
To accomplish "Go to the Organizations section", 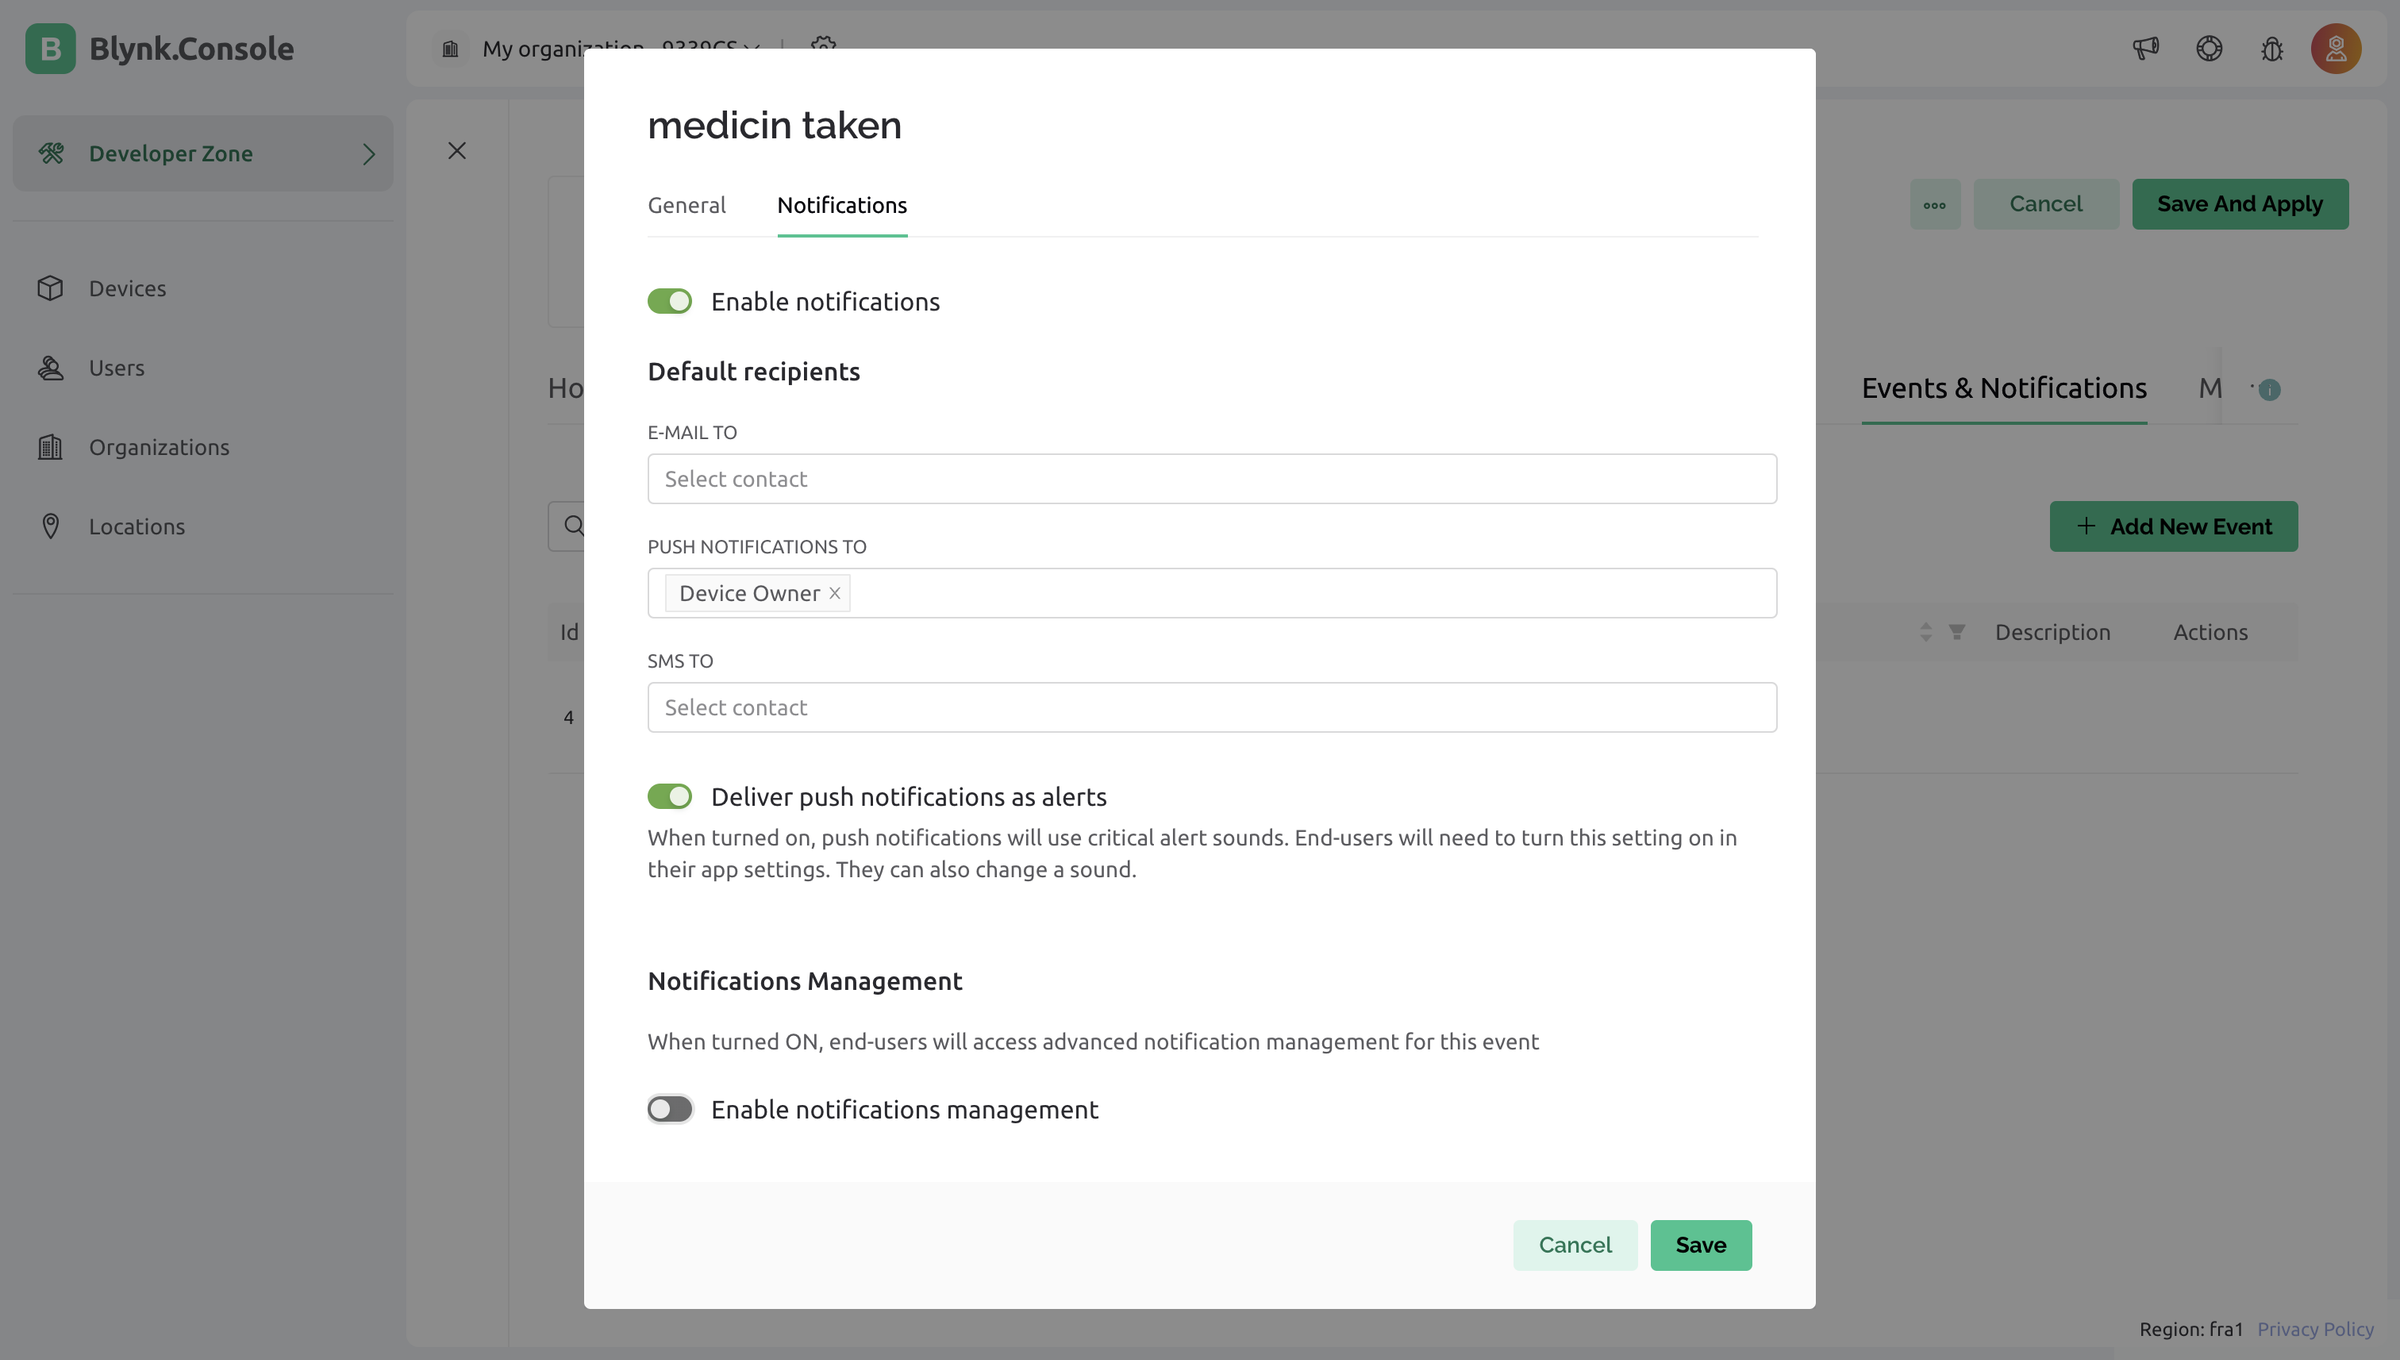I will (x=159, y=447).
